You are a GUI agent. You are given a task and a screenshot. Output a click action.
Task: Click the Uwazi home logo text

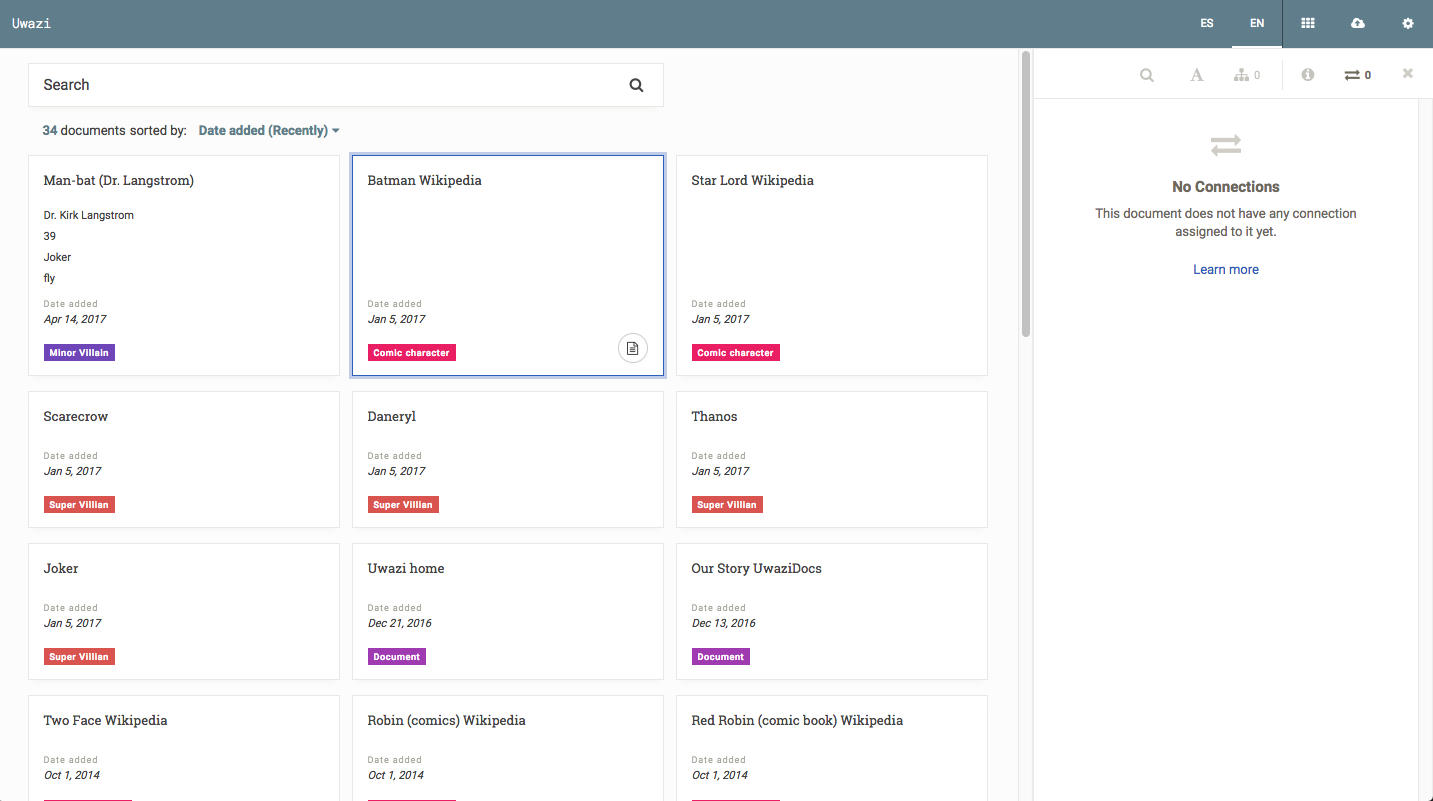click(31, 23)
